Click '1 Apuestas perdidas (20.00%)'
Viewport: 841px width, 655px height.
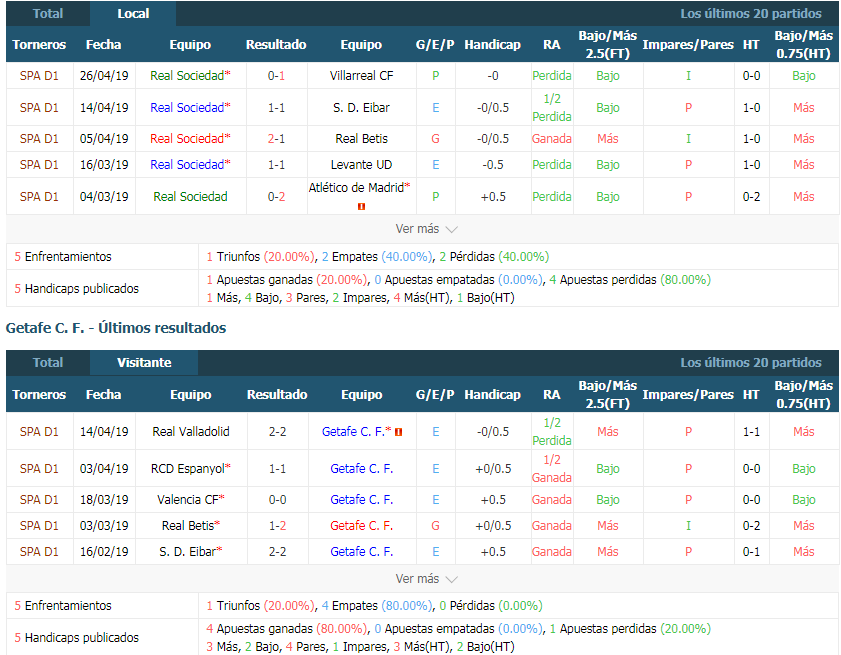(x=630, y=629)
